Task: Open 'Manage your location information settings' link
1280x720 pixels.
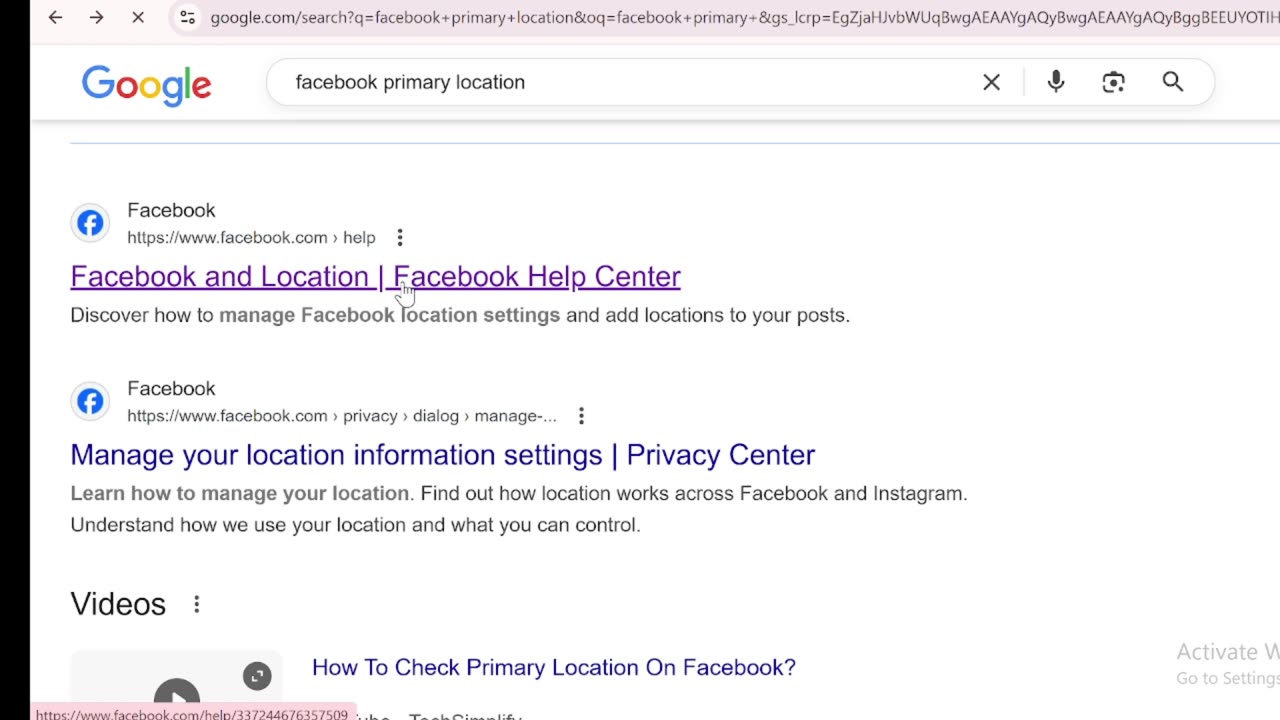Action: coord(442,455)
